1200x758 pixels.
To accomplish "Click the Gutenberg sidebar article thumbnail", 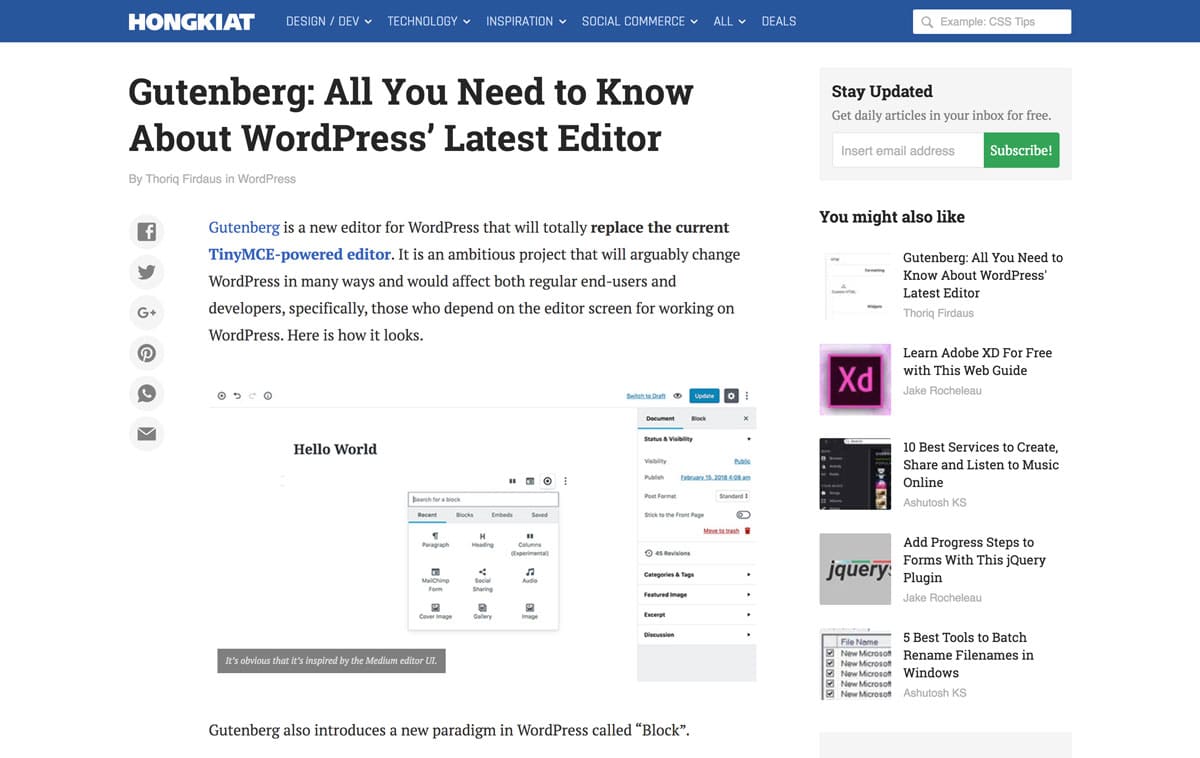I will point(855,284).
